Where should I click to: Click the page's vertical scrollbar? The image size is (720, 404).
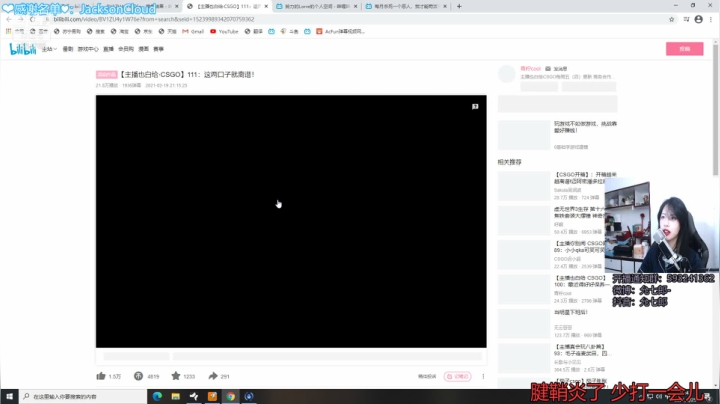tap(715, 110)
